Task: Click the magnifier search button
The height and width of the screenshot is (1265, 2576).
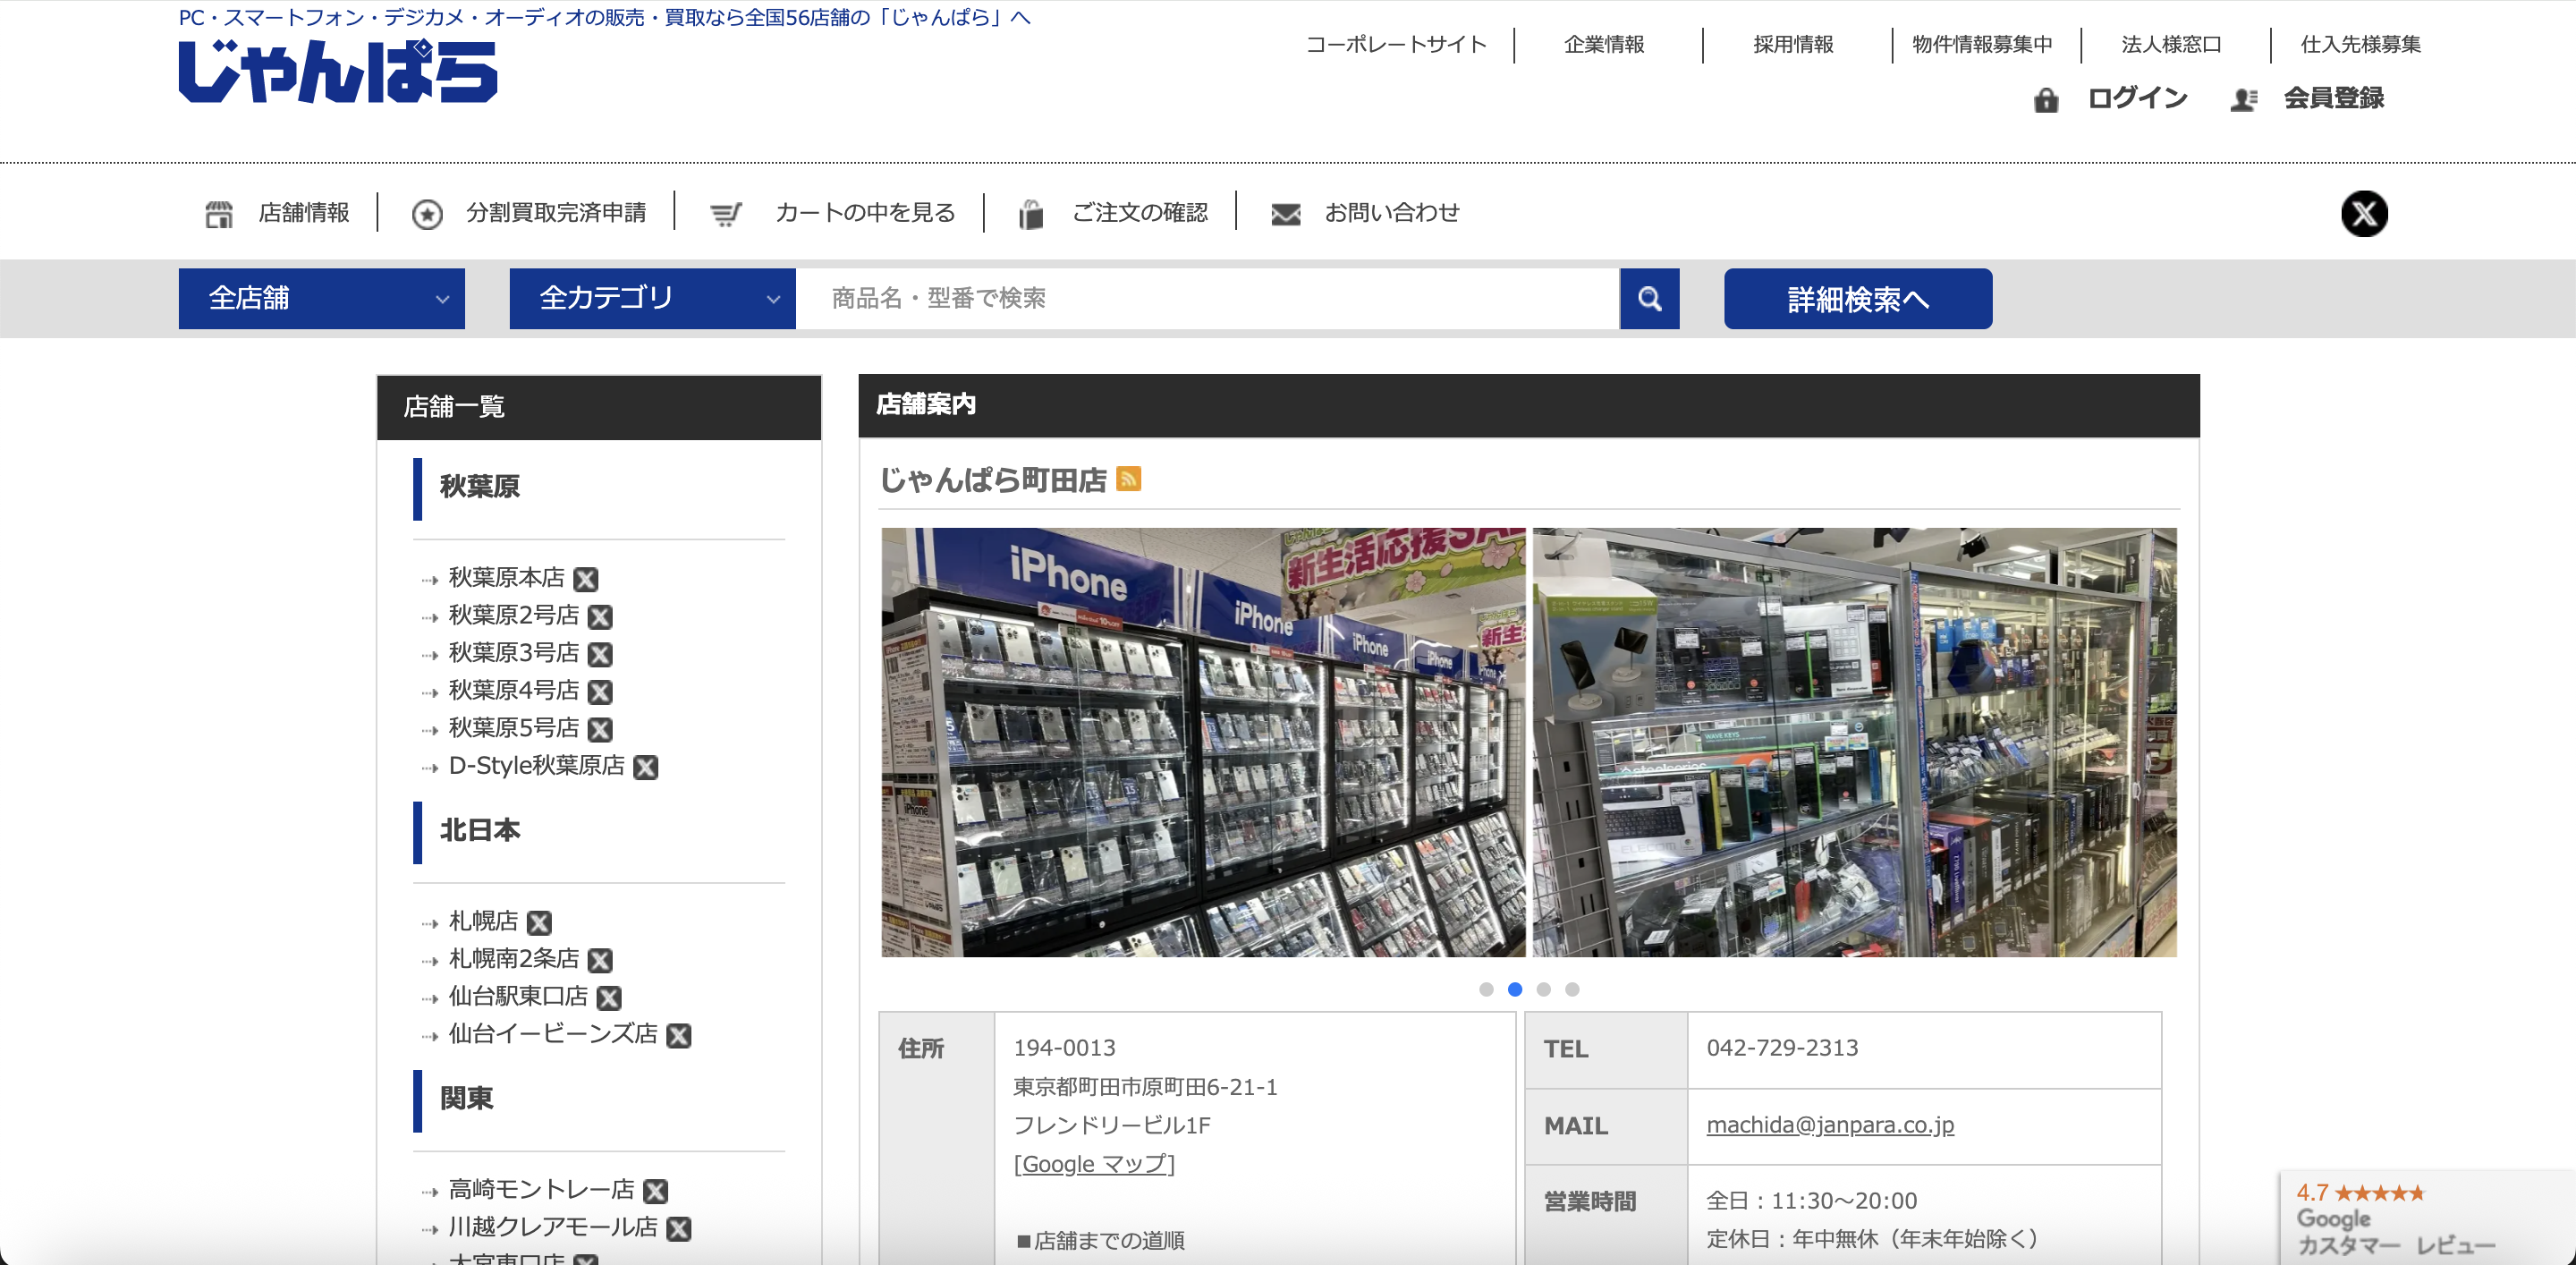Action: coord(1650,298)
